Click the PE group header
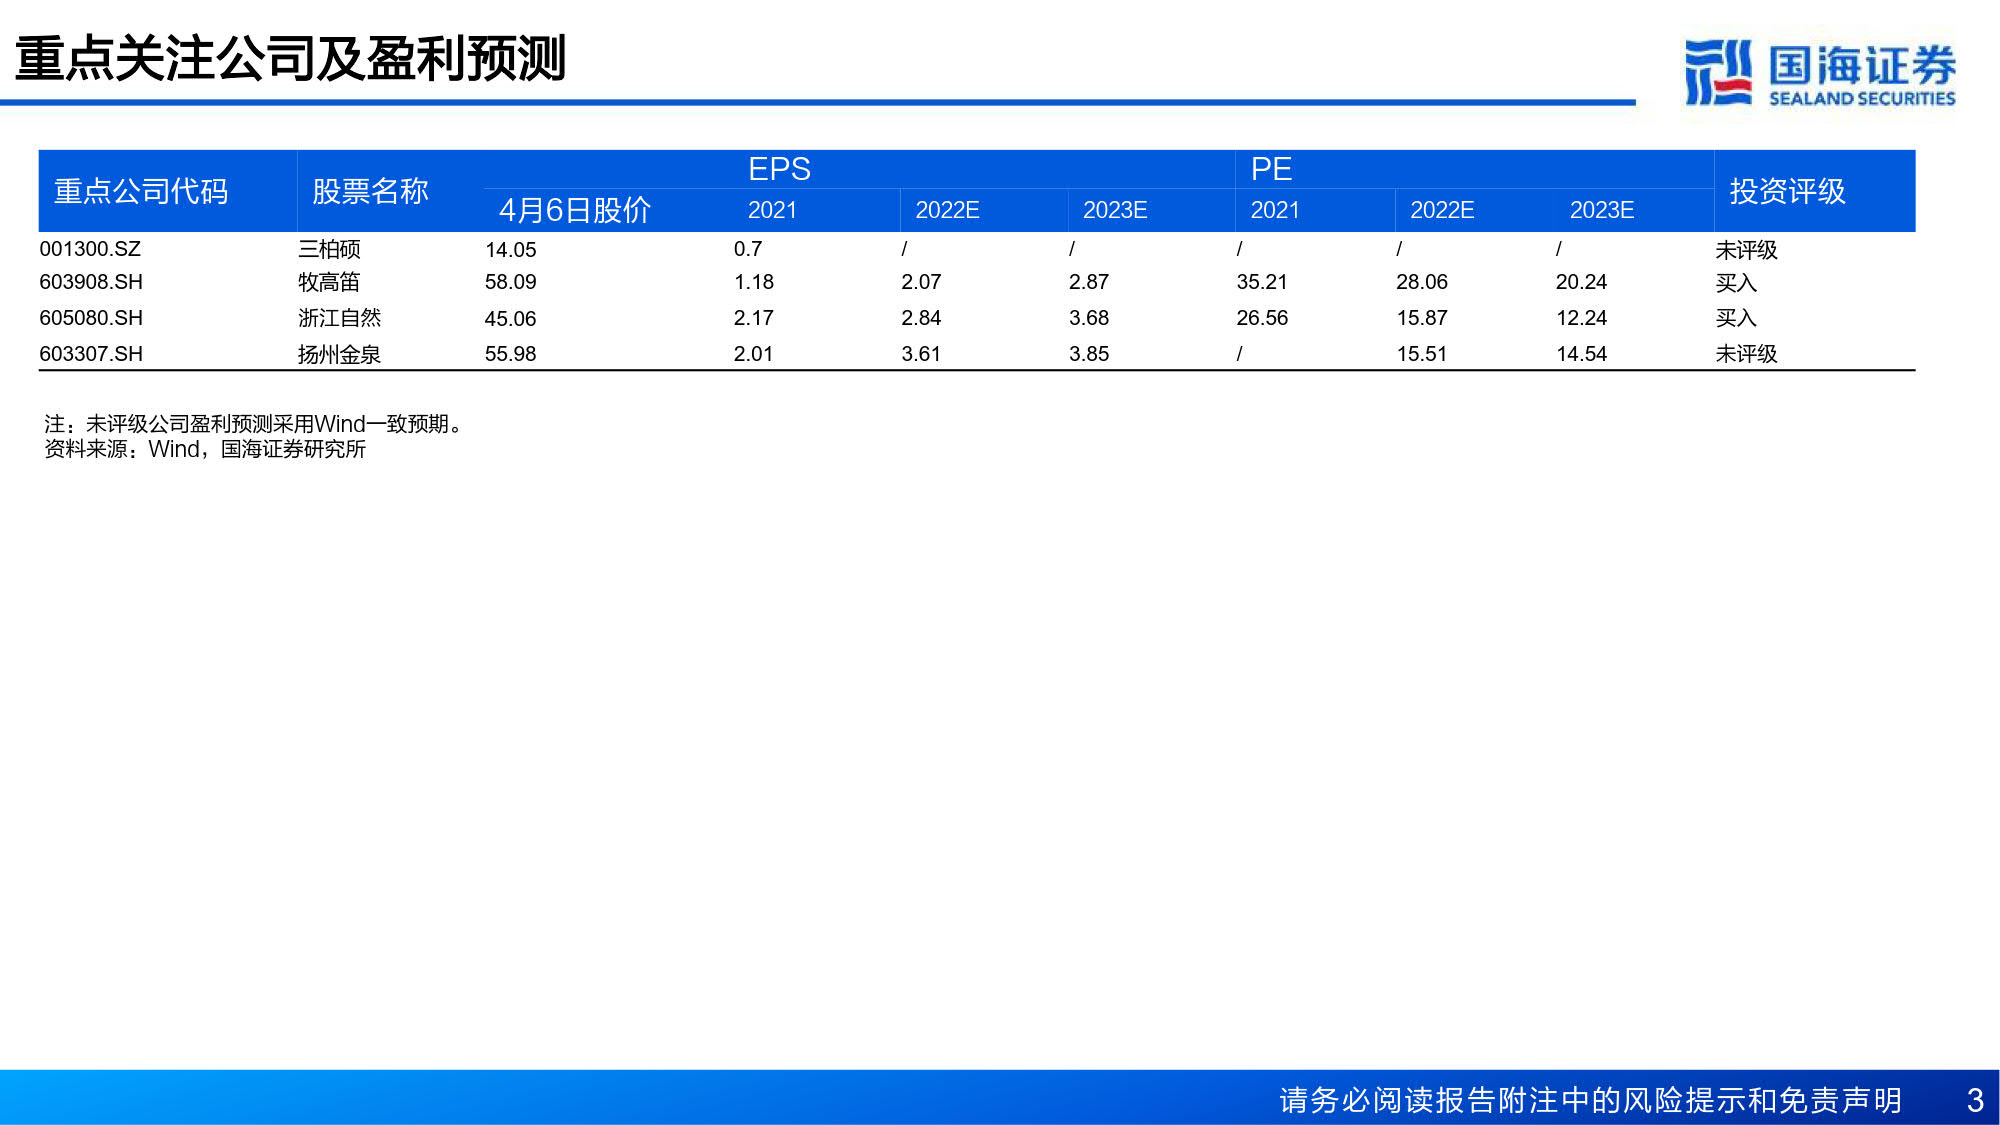Viewport: 2000px width, 1125px height. [1271, 169]
